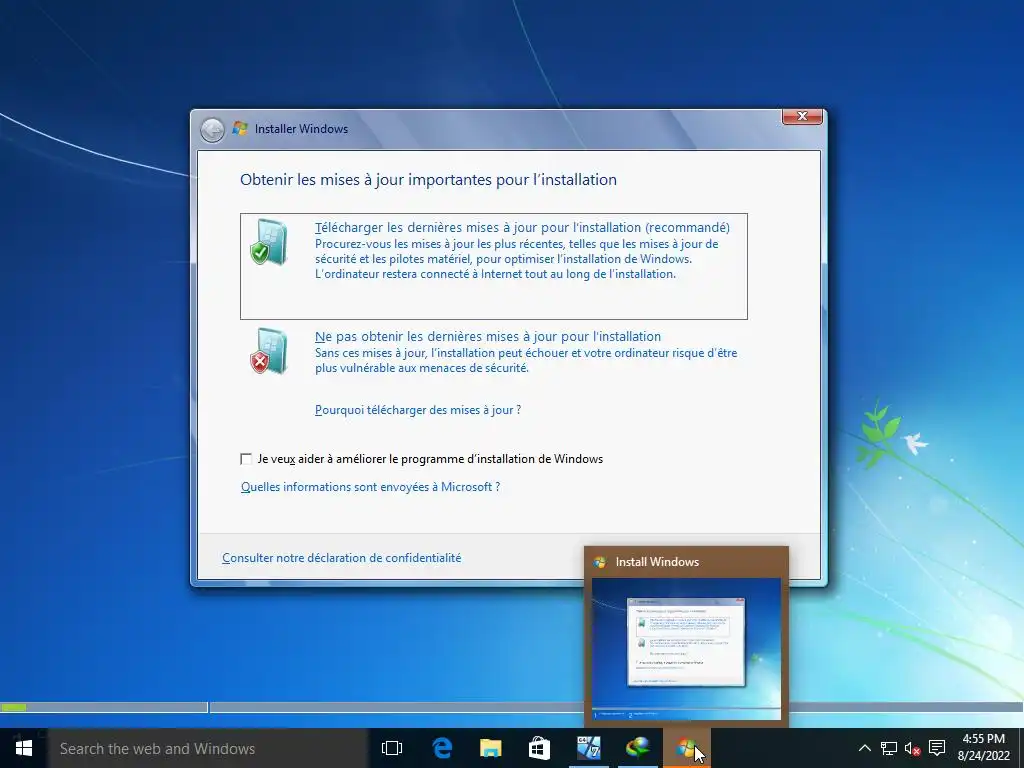Click the red shield no-updates icon

click(x=268, y=351)
